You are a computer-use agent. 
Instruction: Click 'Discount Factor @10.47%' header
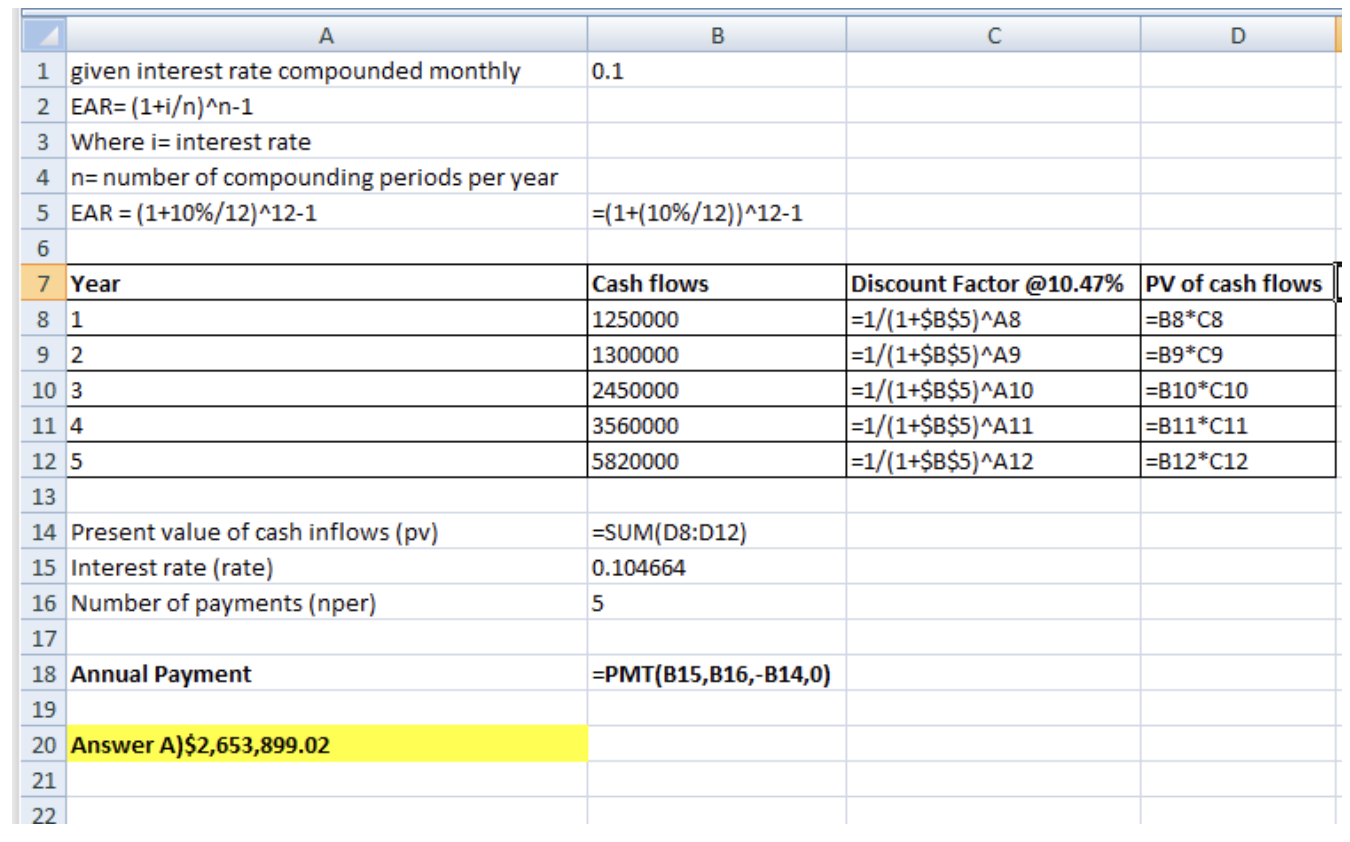pos(993,283)
